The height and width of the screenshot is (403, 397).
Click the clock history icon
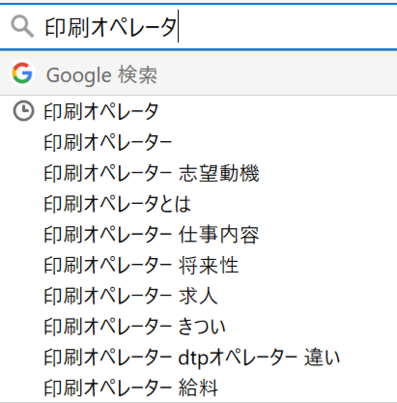click(x=23, y=111)
